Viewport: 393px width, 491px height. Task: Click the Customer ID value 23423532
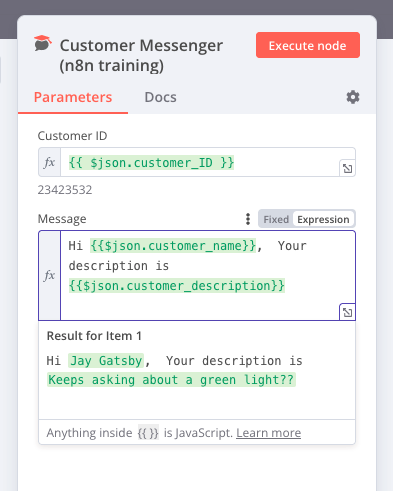pos(65,190)
